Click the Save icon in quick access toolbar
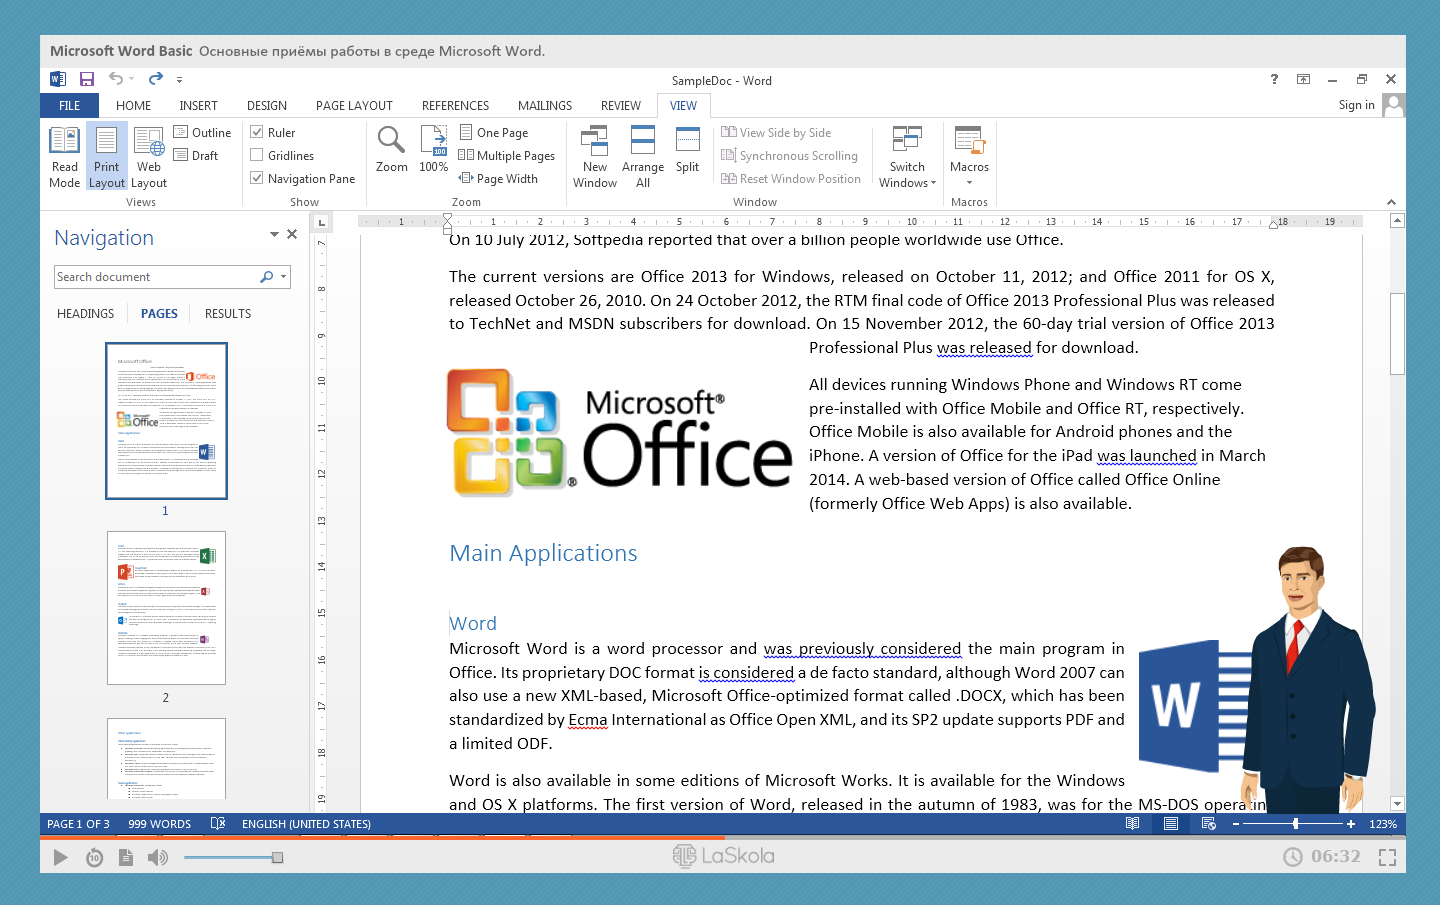1440x905 pixels. coord(87,79)
